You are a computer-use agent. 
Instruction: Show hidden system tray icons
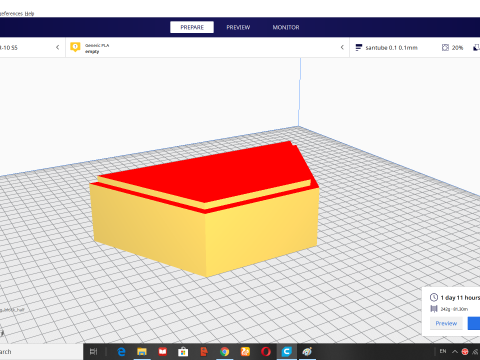455,351
